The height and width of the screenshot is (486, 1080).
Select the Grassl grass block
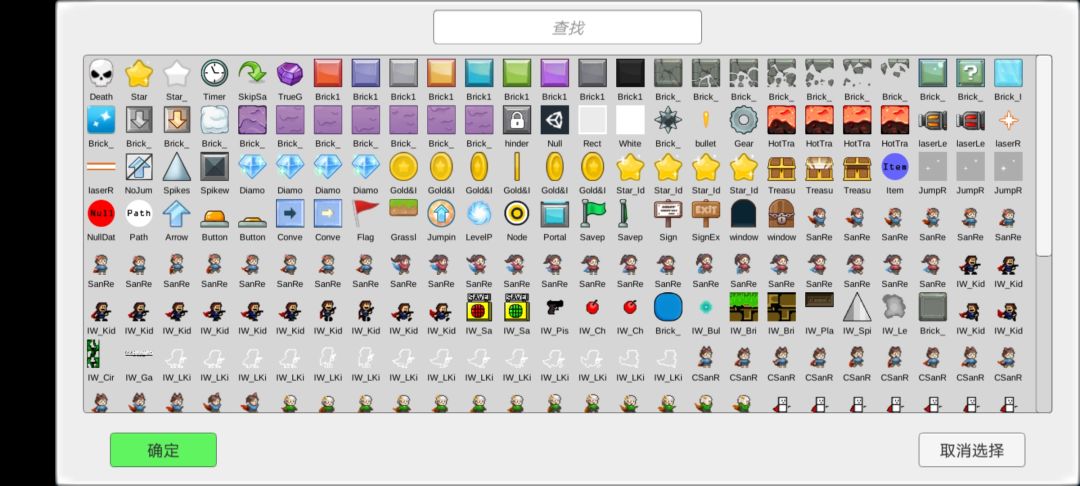click(404, 208)
